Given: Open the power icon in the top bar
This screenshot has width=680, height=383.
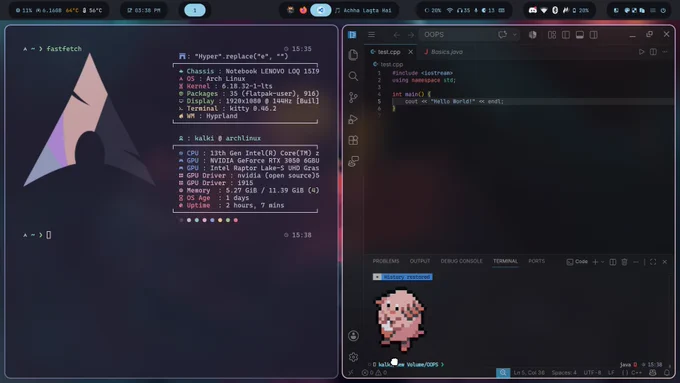Looking at the screenshot, I should tap(663, 10).
